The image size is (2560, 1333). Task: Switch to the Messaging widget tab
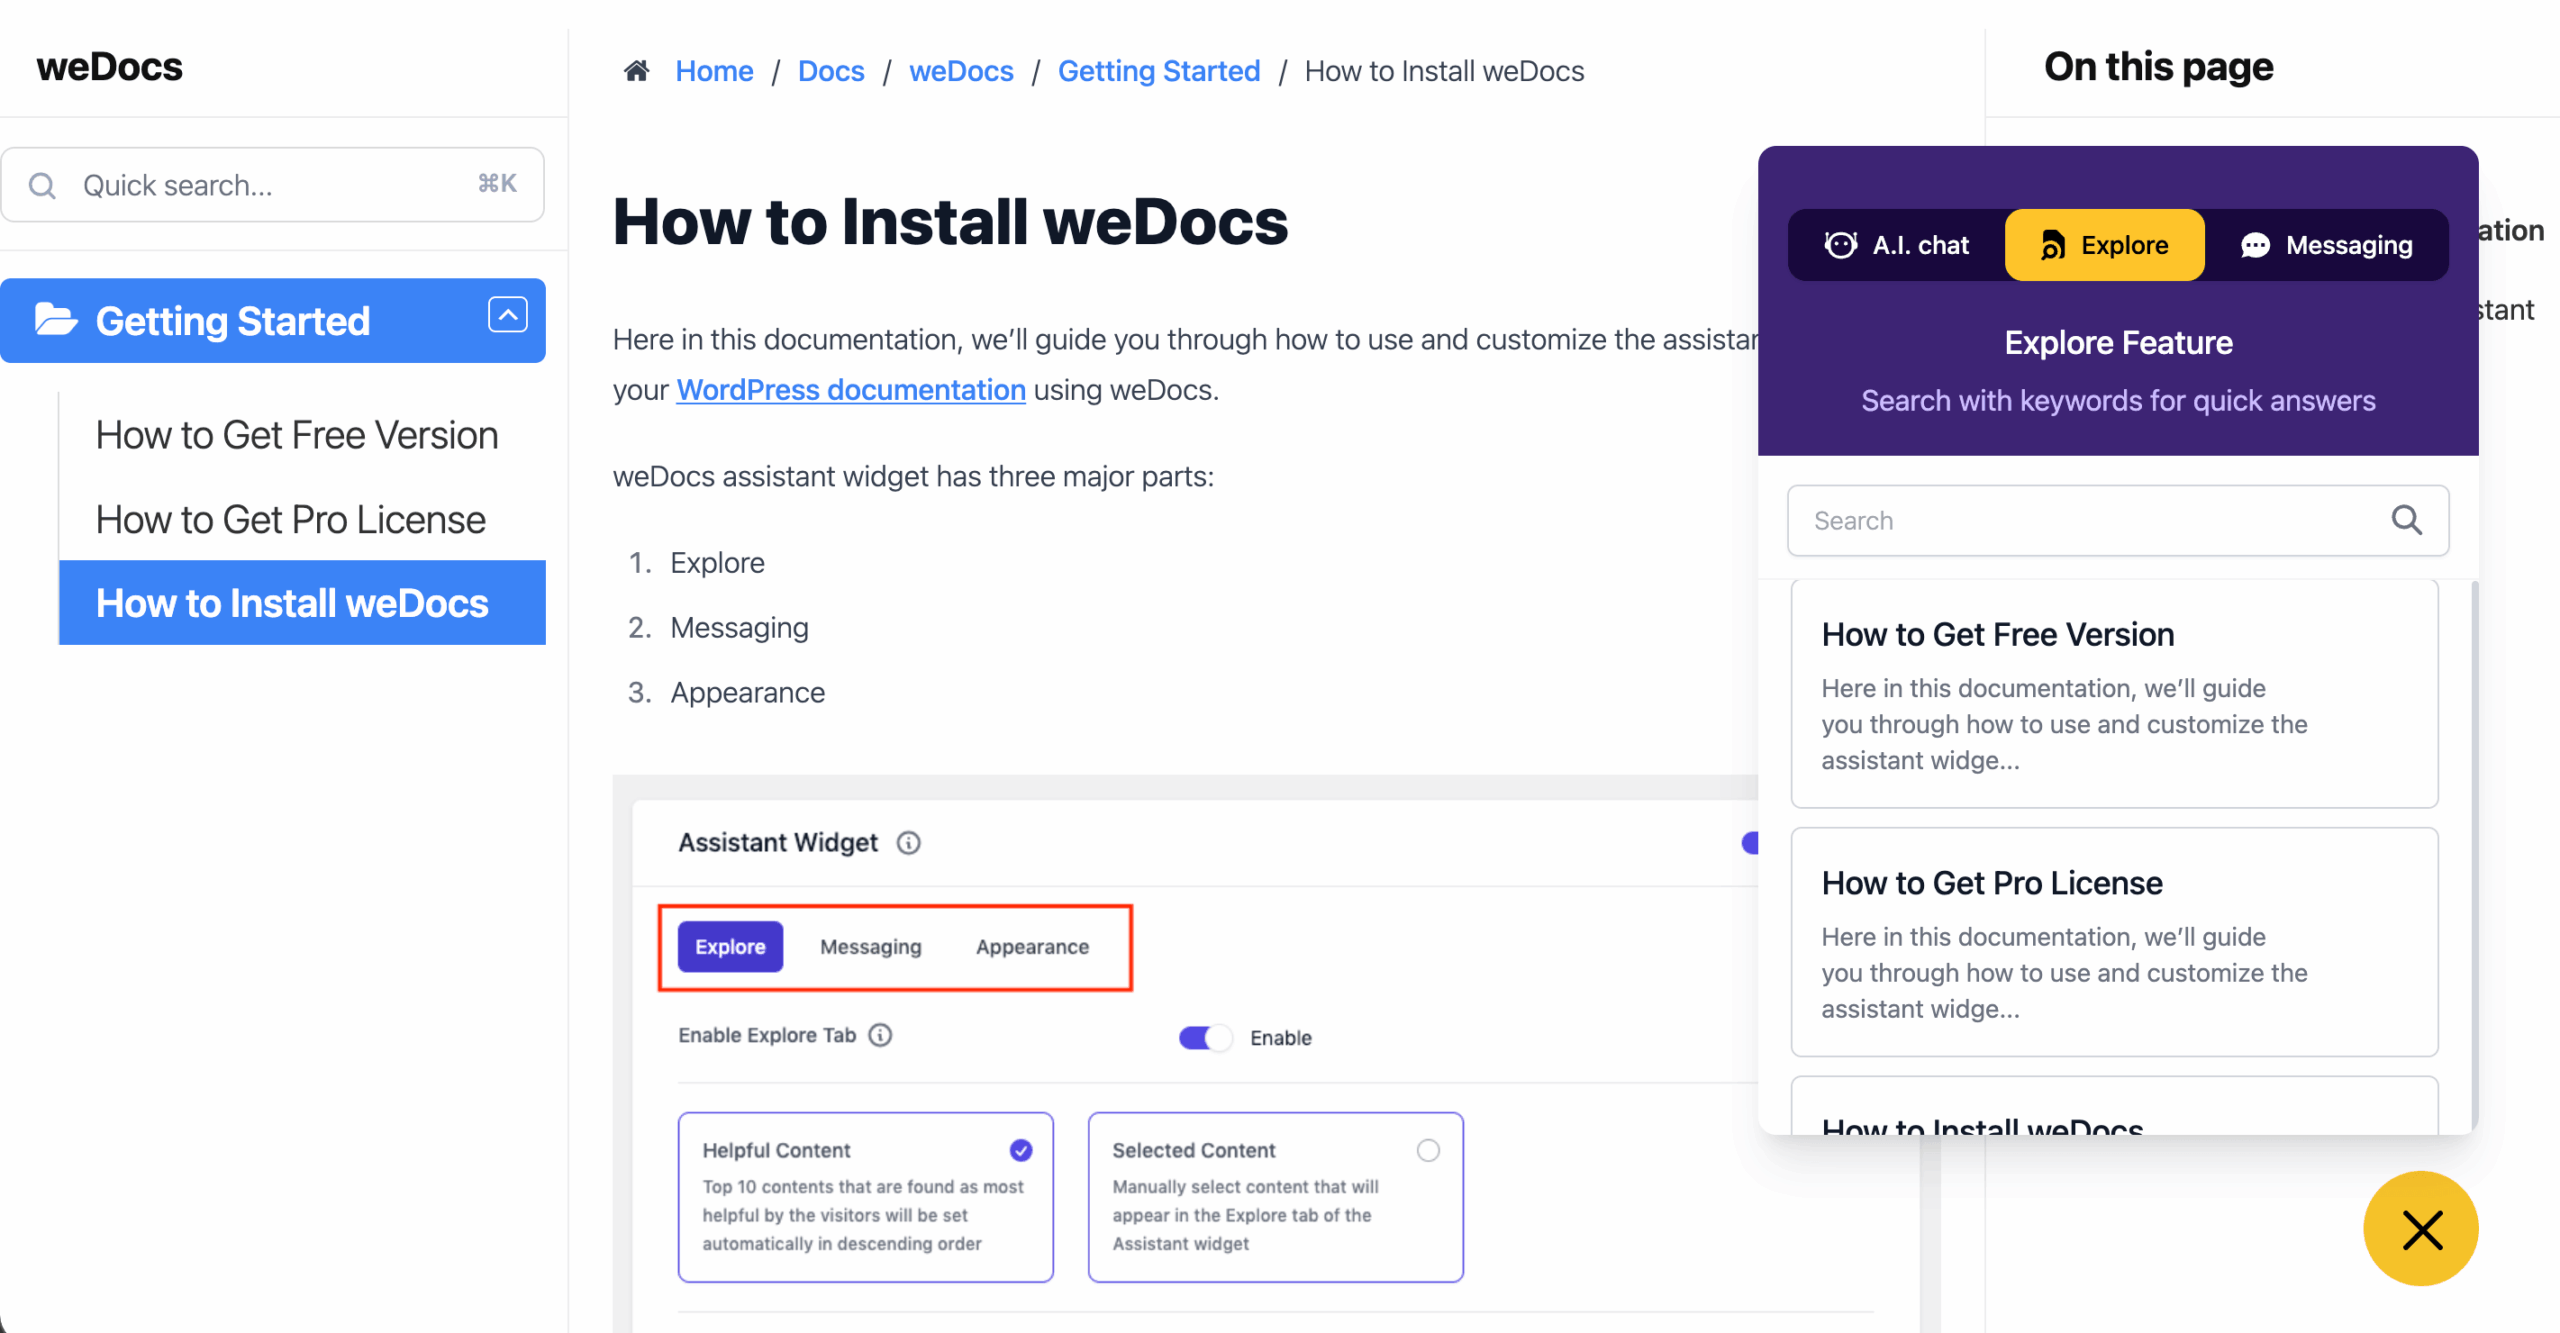coord(2326,245)
